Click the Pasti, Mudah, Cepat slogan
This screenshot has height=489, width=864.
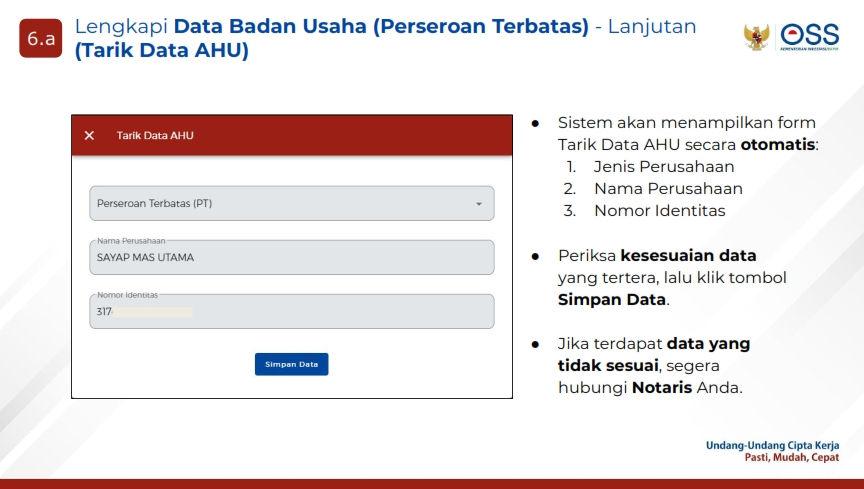point(791,458)
